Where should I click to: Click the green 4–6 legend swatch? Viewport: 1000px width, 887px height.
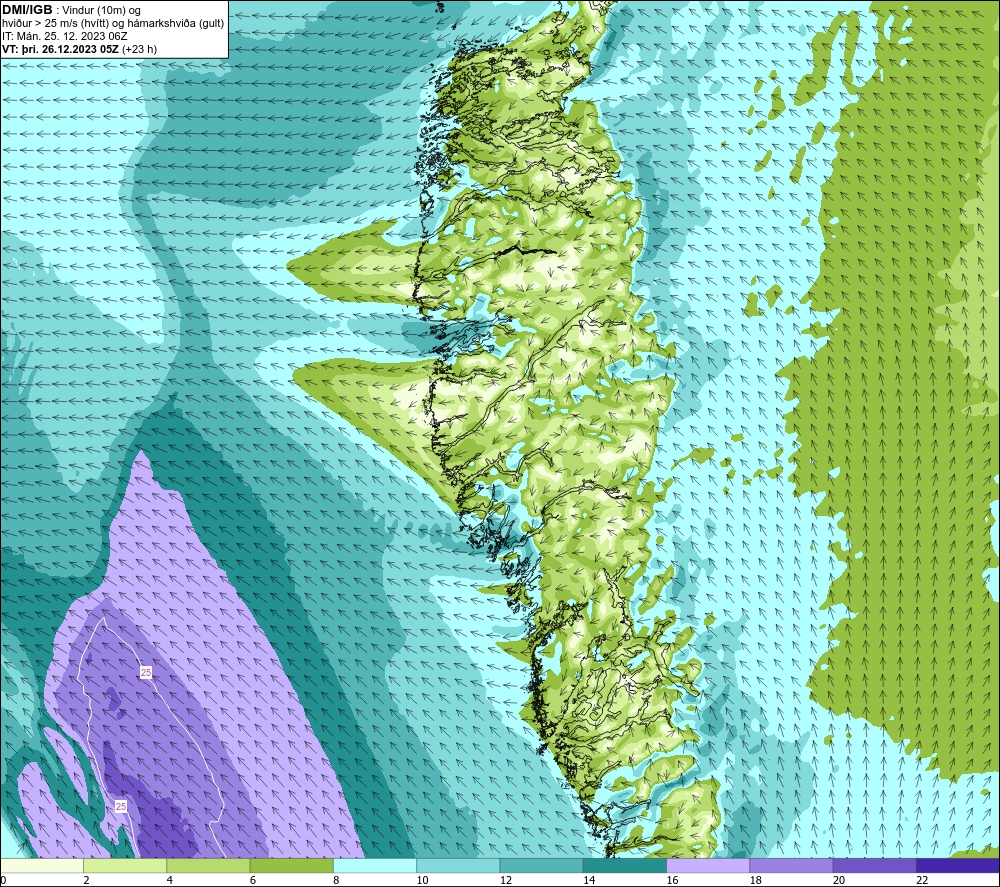[x=208, y=866]
